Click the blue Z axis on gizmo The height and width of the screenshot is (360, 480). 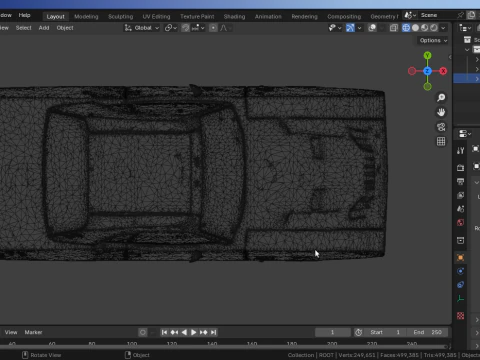[427, 71]
